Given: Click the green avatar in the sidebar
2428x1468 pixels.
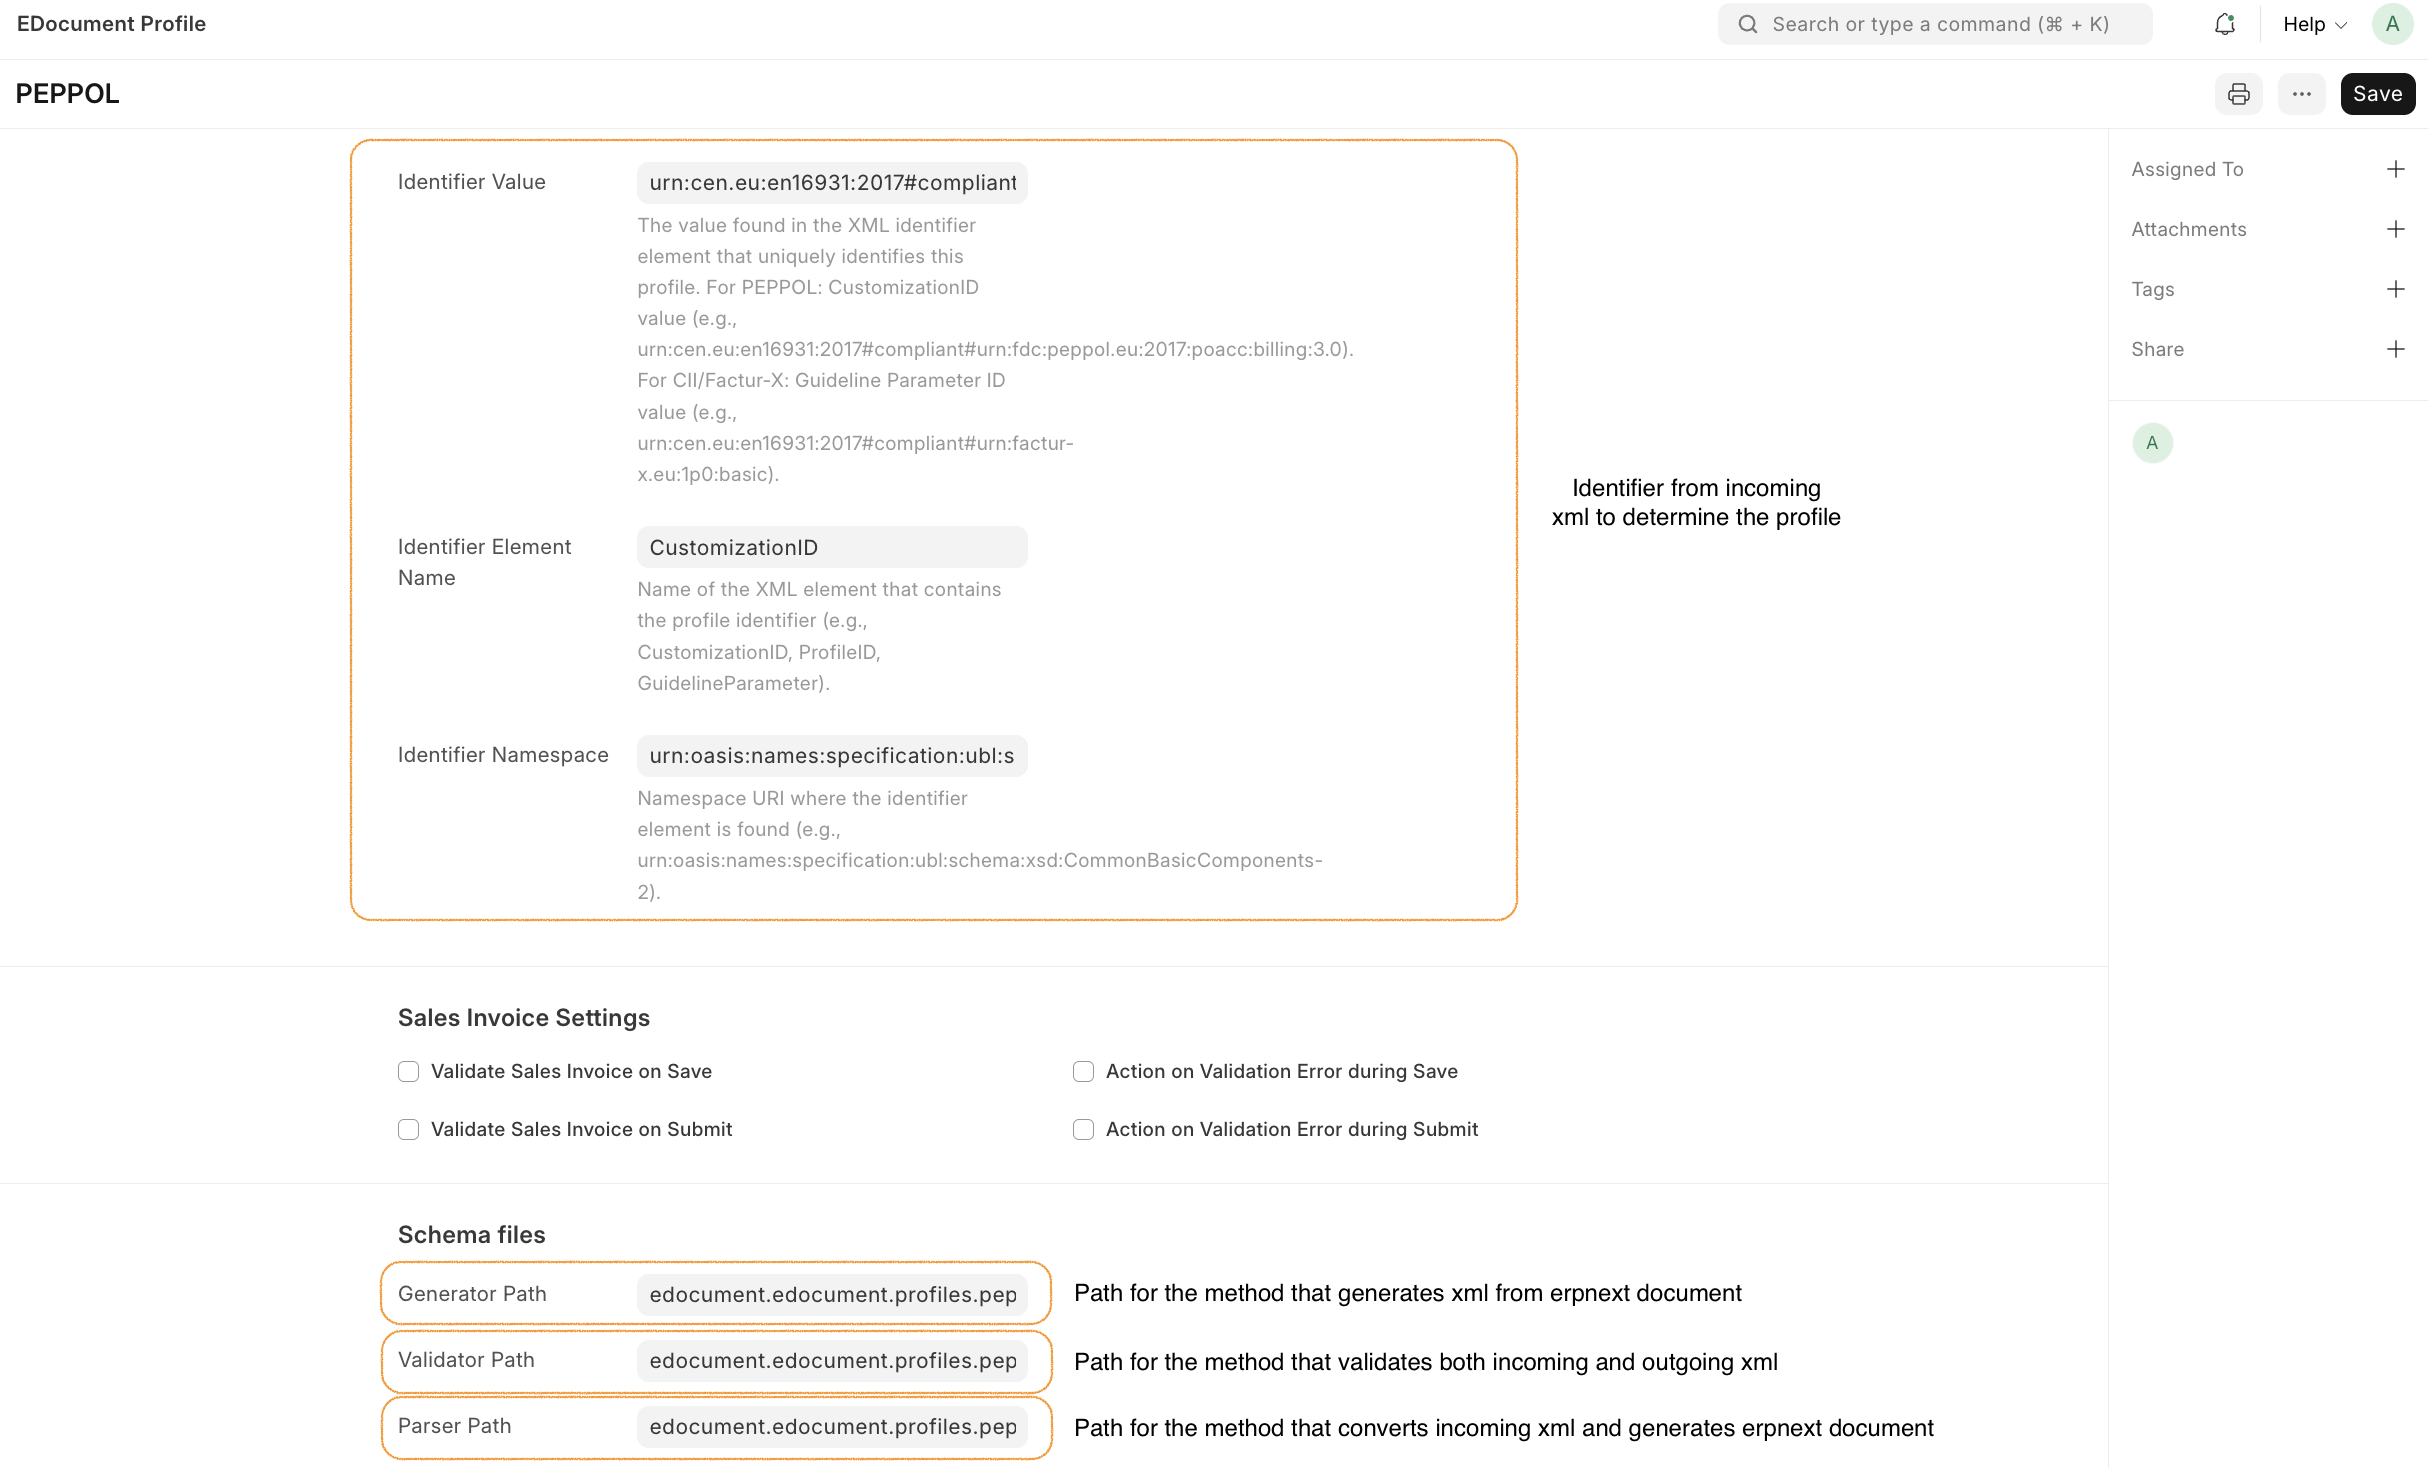Looking at the screenshot, I should [2152, 443].
